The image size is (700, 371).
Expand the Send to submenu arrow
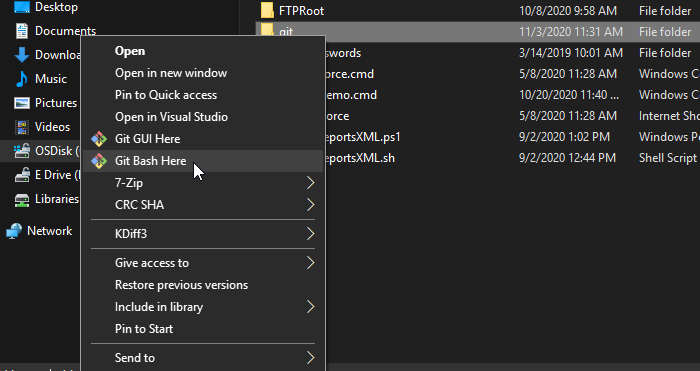coord(310,358)
